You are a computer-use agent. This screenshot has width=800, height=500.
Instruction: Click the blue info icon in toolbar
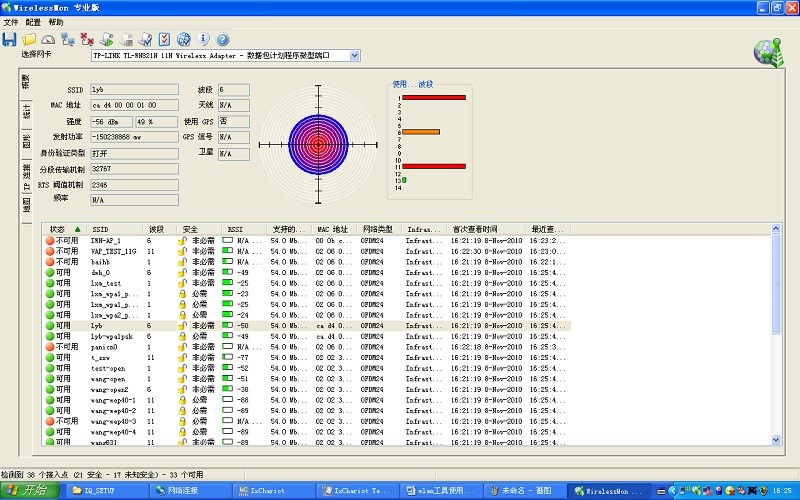coord(203,39)
